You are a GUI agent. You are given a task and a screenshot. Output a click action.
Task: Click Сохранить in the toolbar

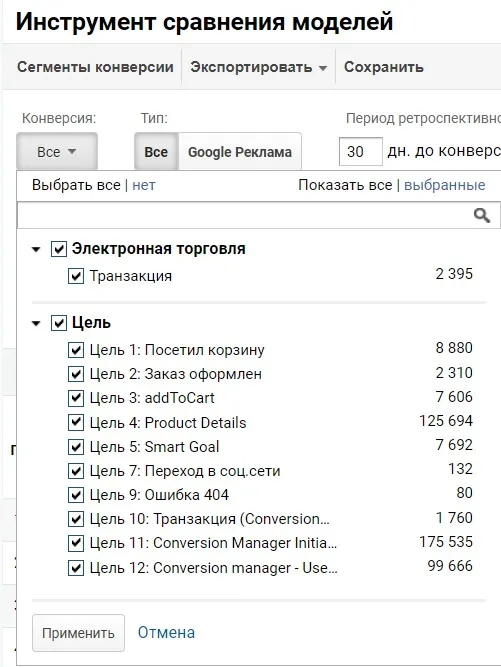point(384,67)
